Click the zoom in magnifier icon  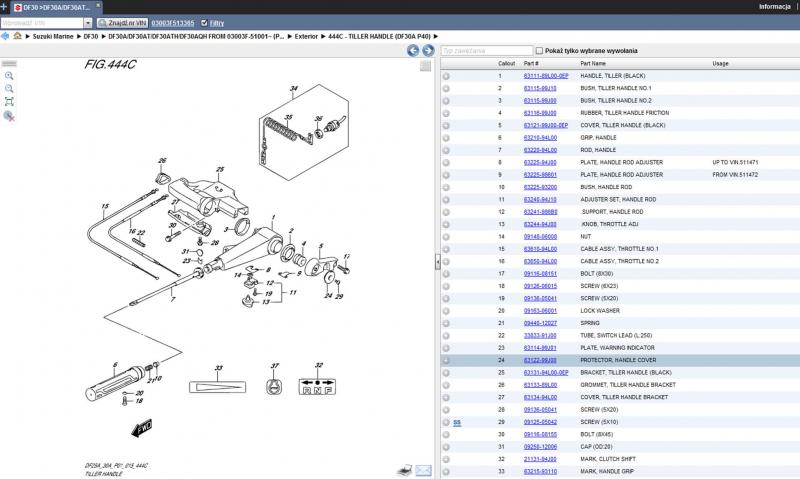click(9, 75)
